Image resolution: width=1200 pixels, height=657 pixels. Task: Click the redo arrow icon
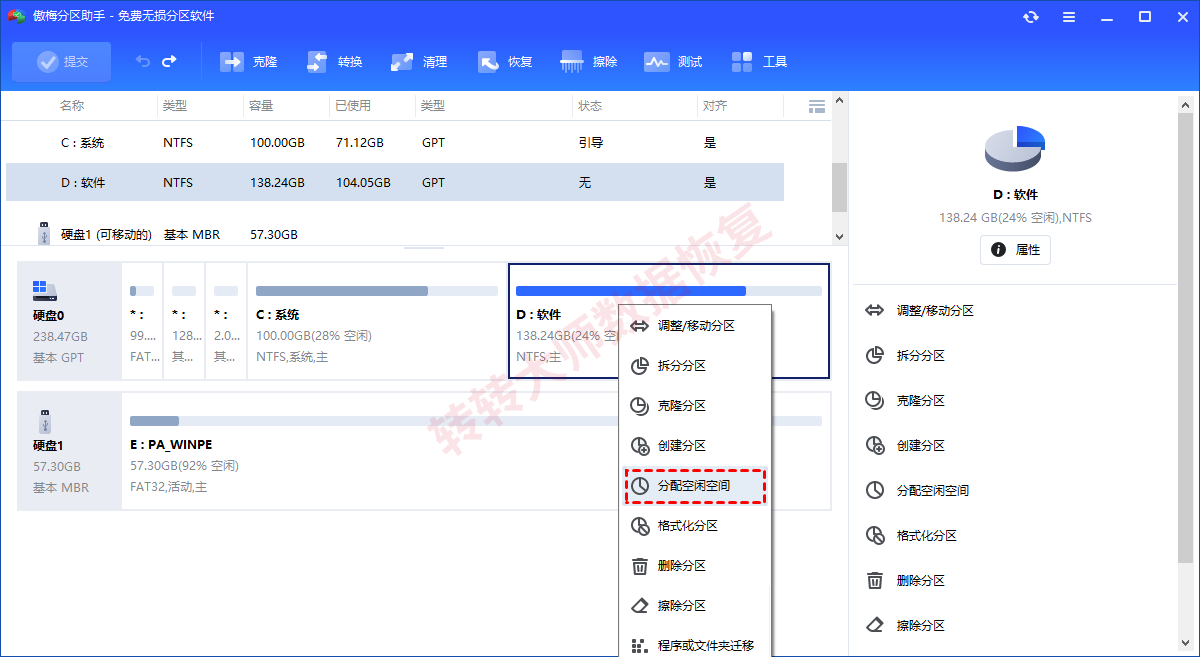point(169,62)
